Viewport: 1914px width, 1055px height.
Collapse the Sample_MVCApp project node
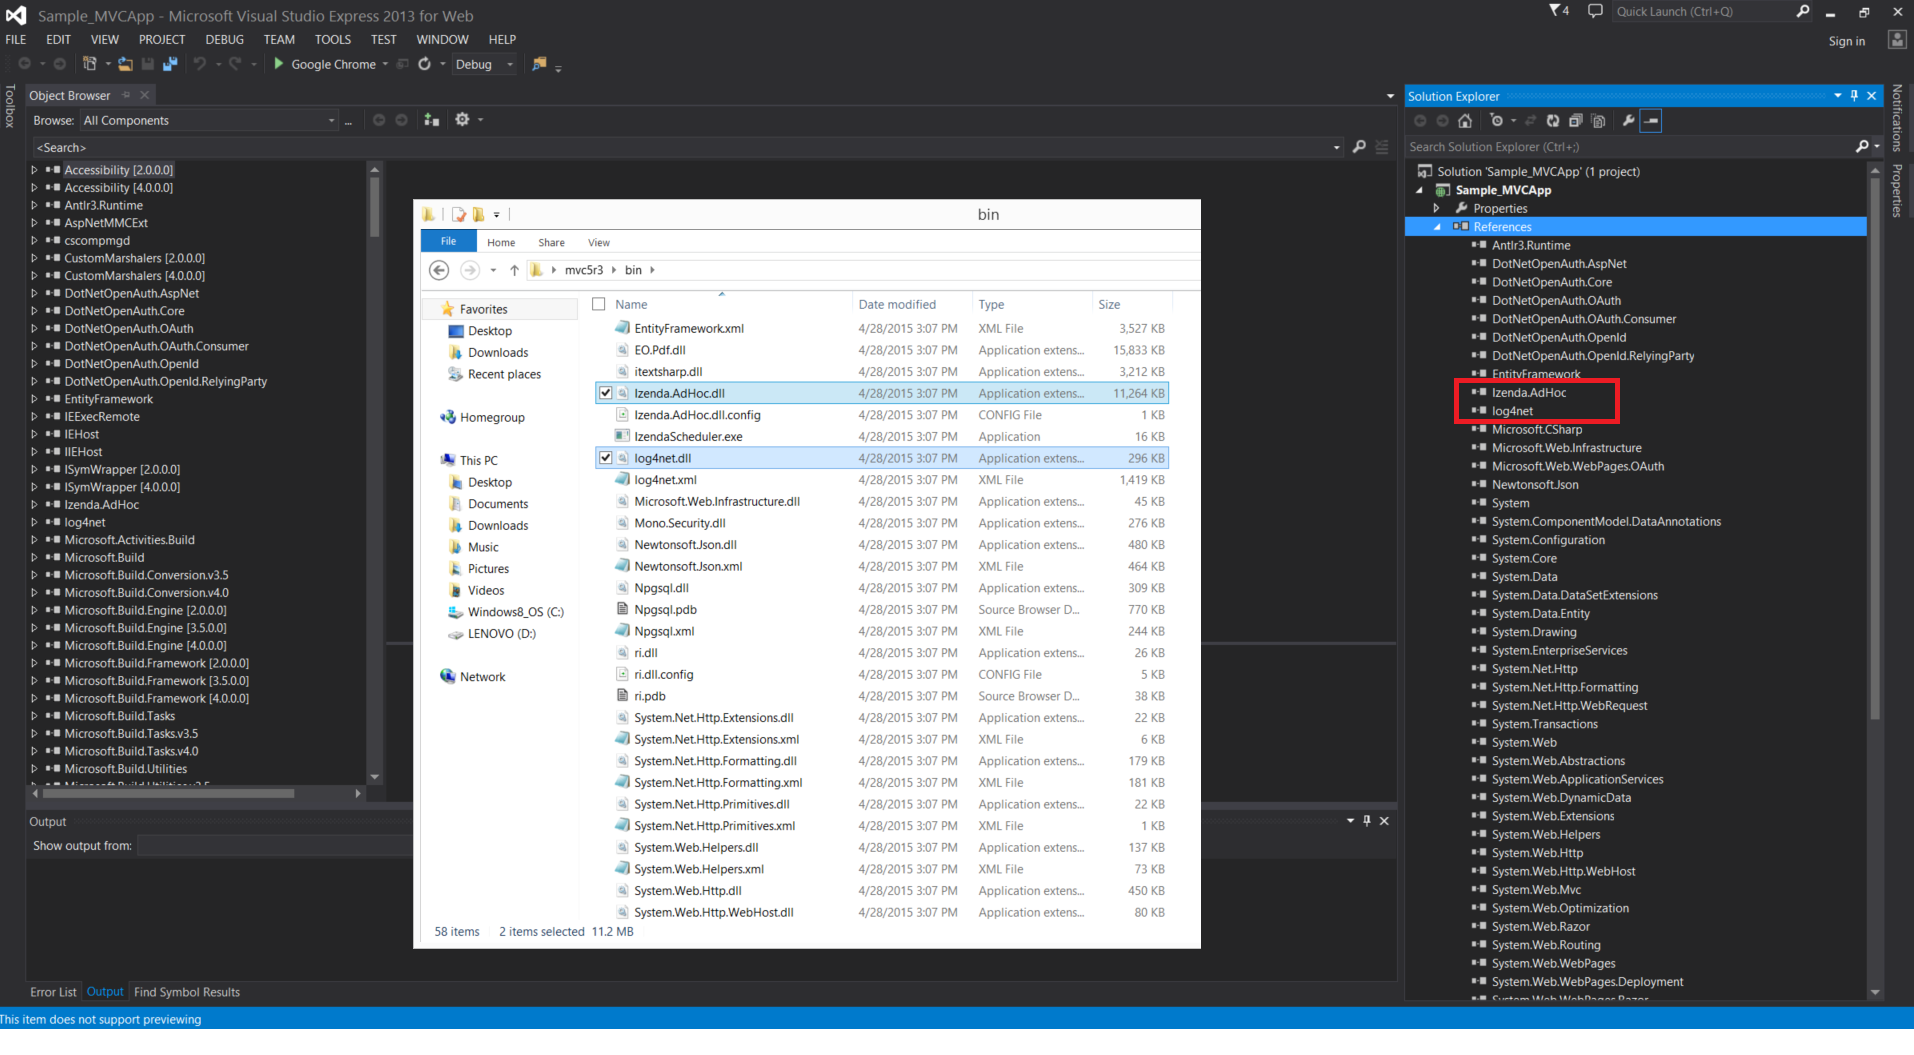[x=1419, y=190]
